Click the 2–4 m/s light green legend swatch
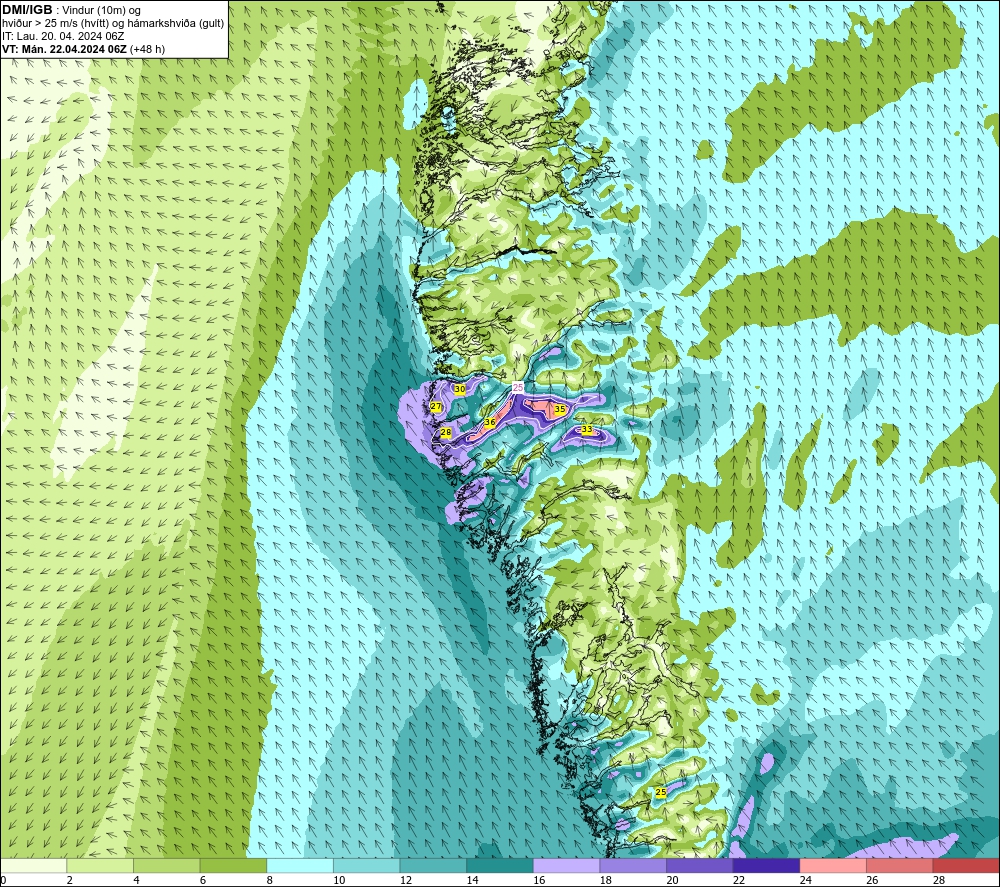The width and height of the screenshot is (1000, 887). 100,866
